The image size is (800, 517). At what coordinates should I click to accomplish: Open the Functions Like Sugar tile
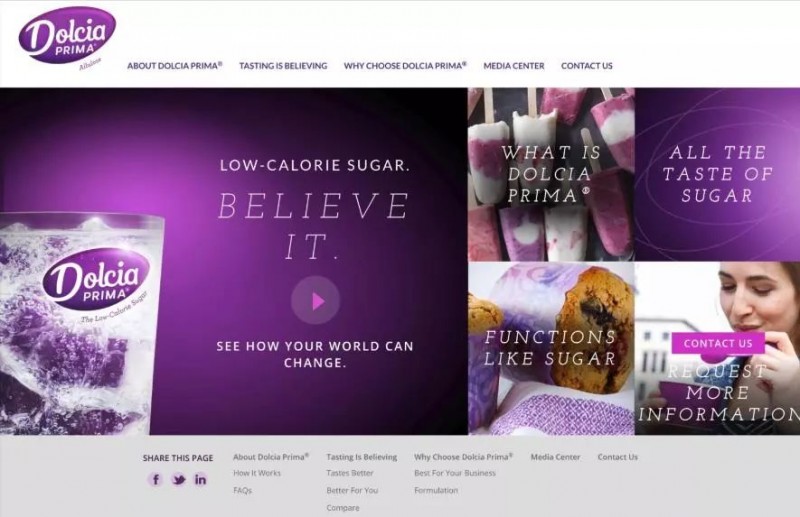551,349
